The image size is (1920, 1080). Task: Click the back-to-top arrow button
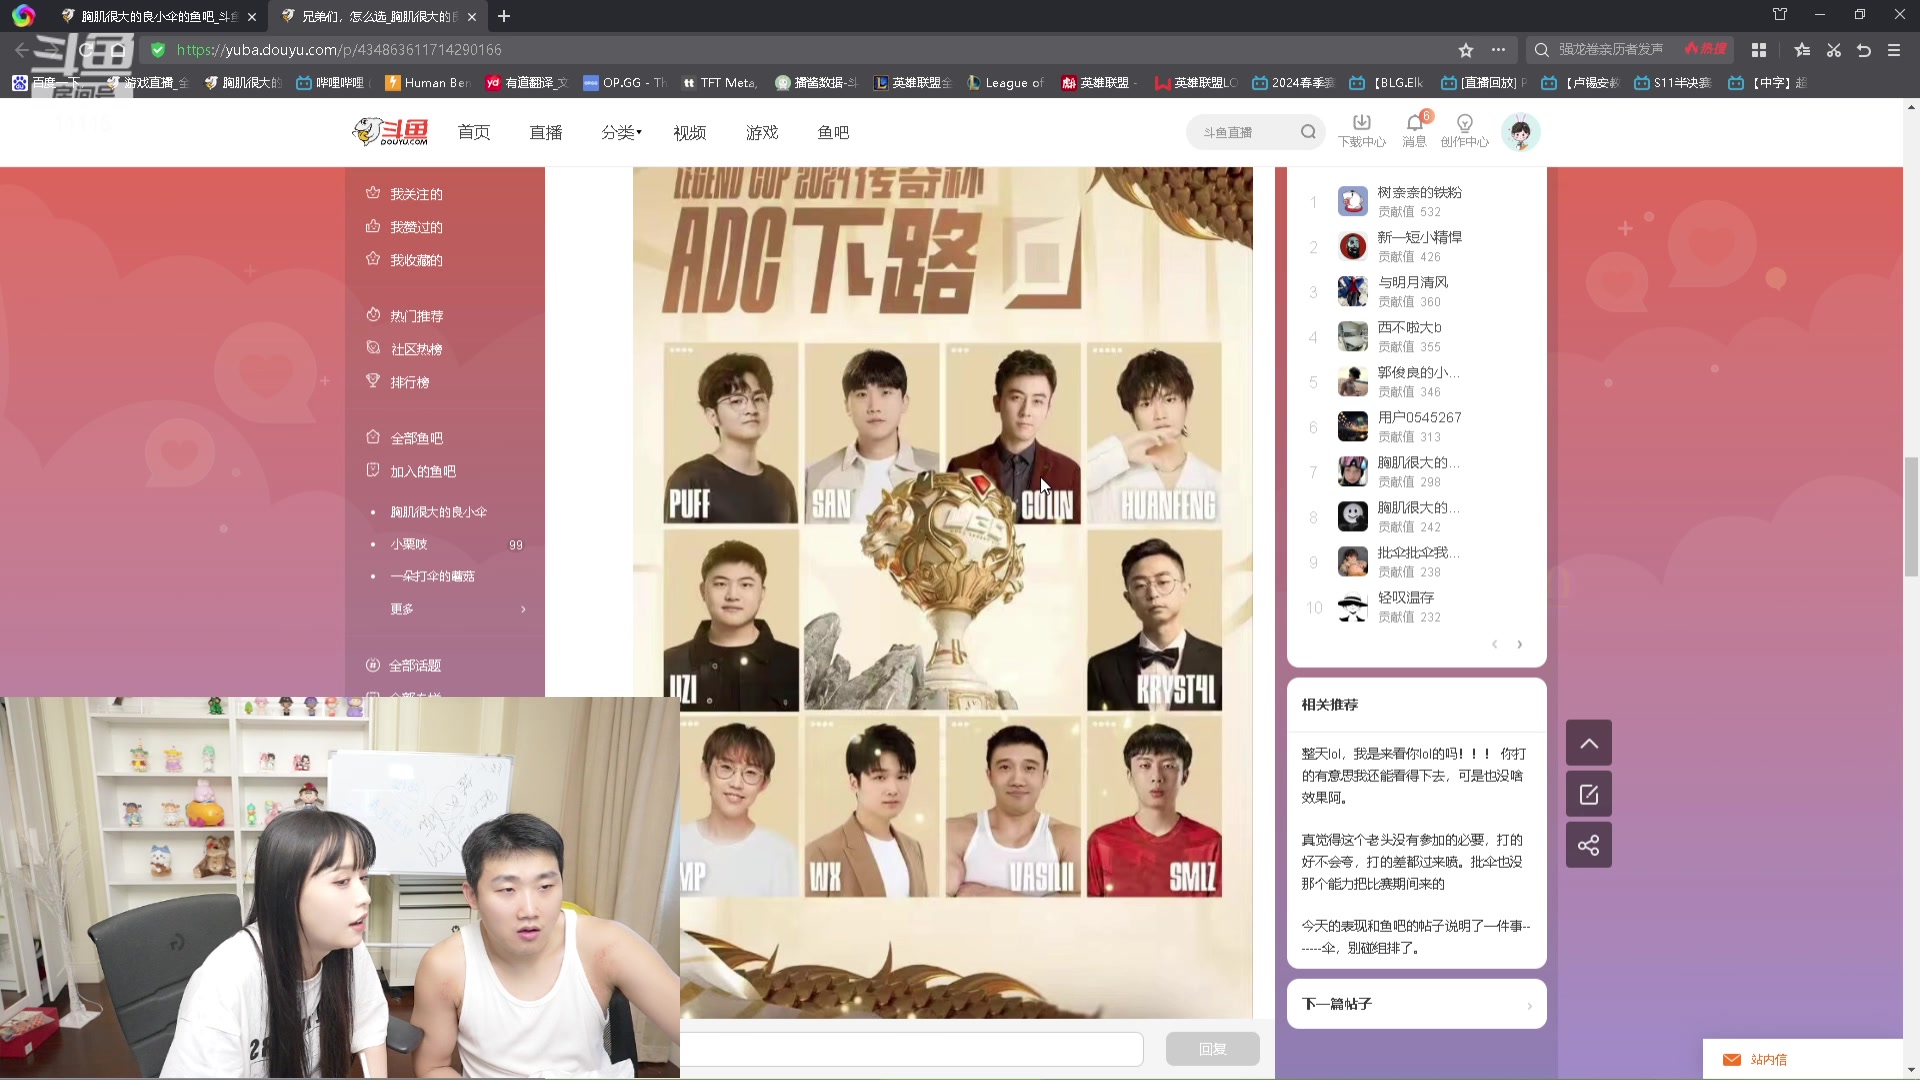1589,743
